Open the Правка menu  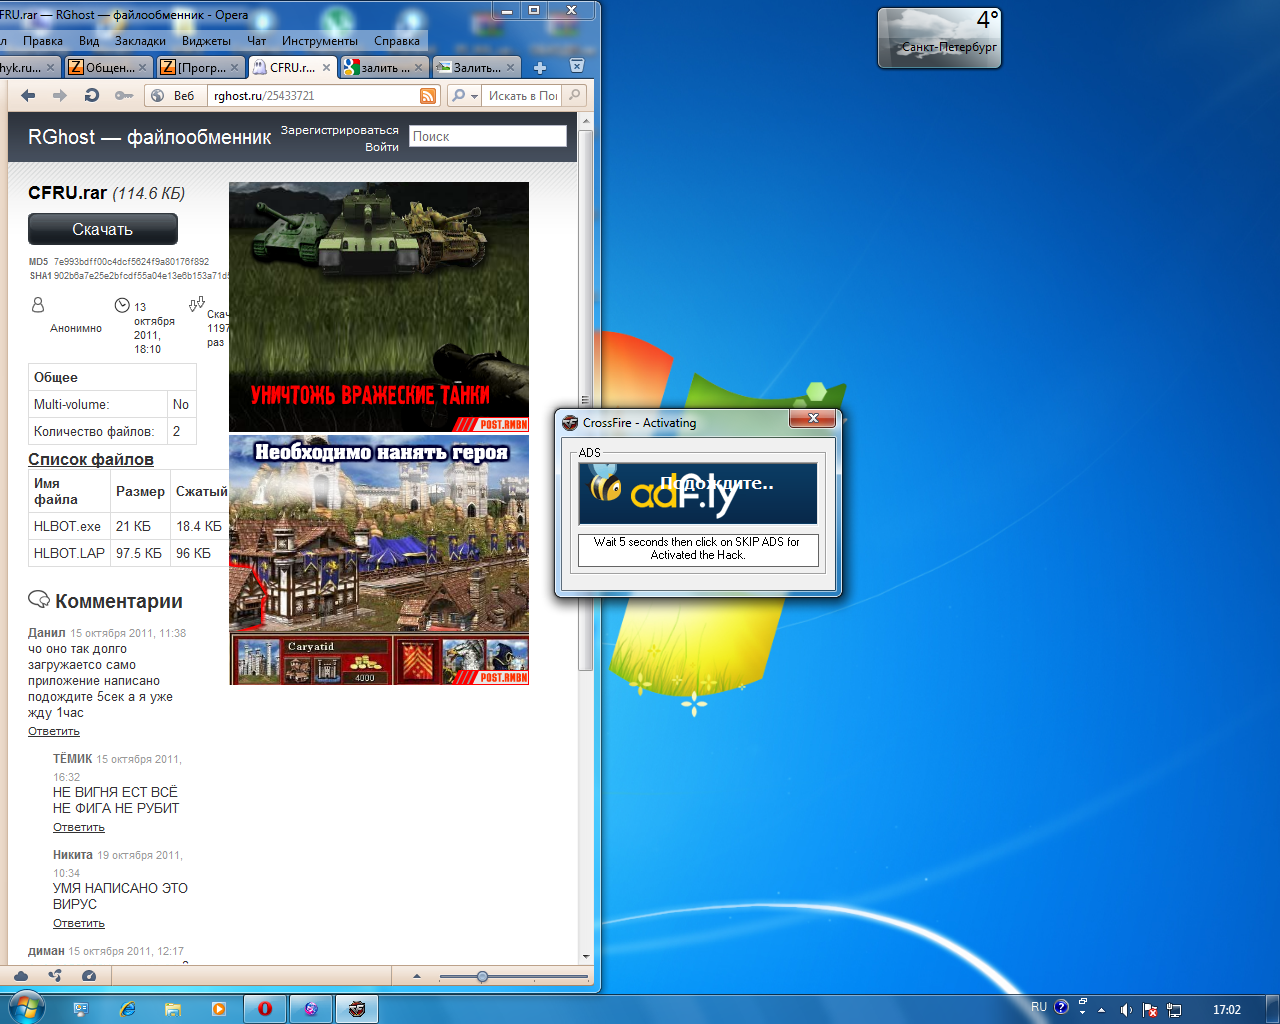point(43,41)
